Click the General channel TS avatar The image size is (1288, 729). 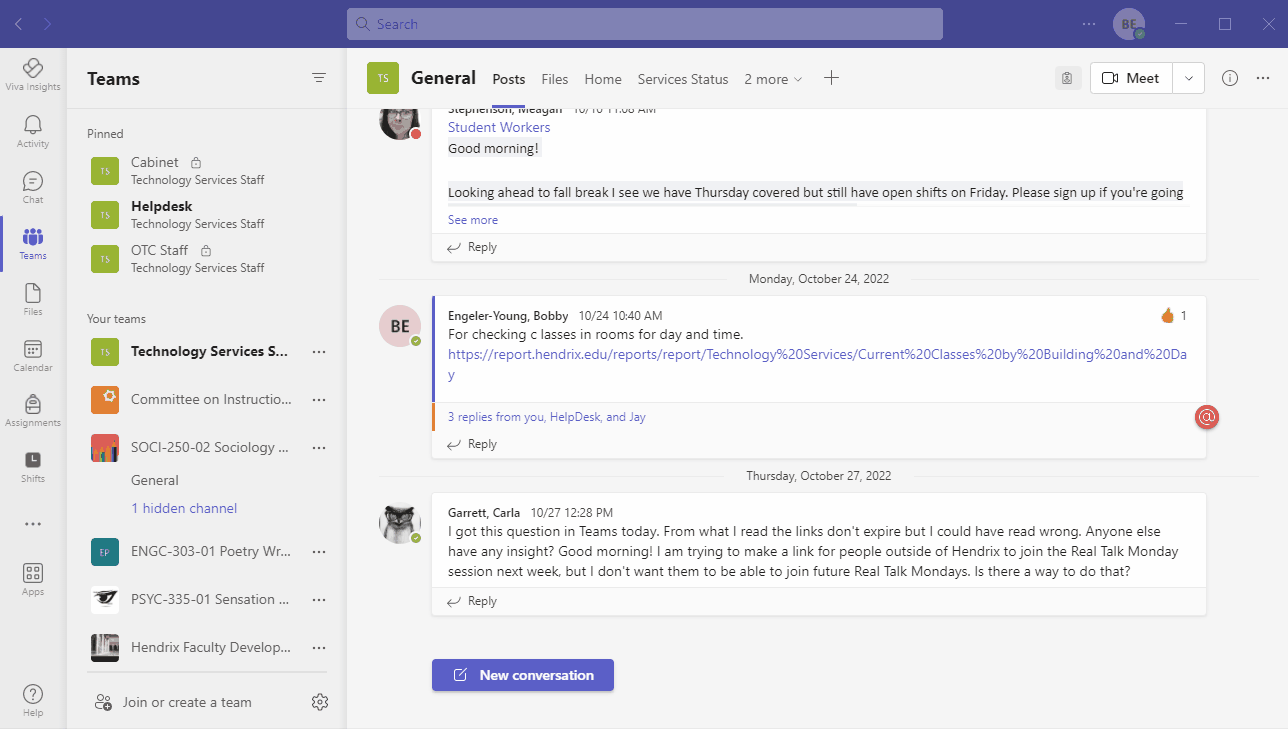(x=383, y=78)
